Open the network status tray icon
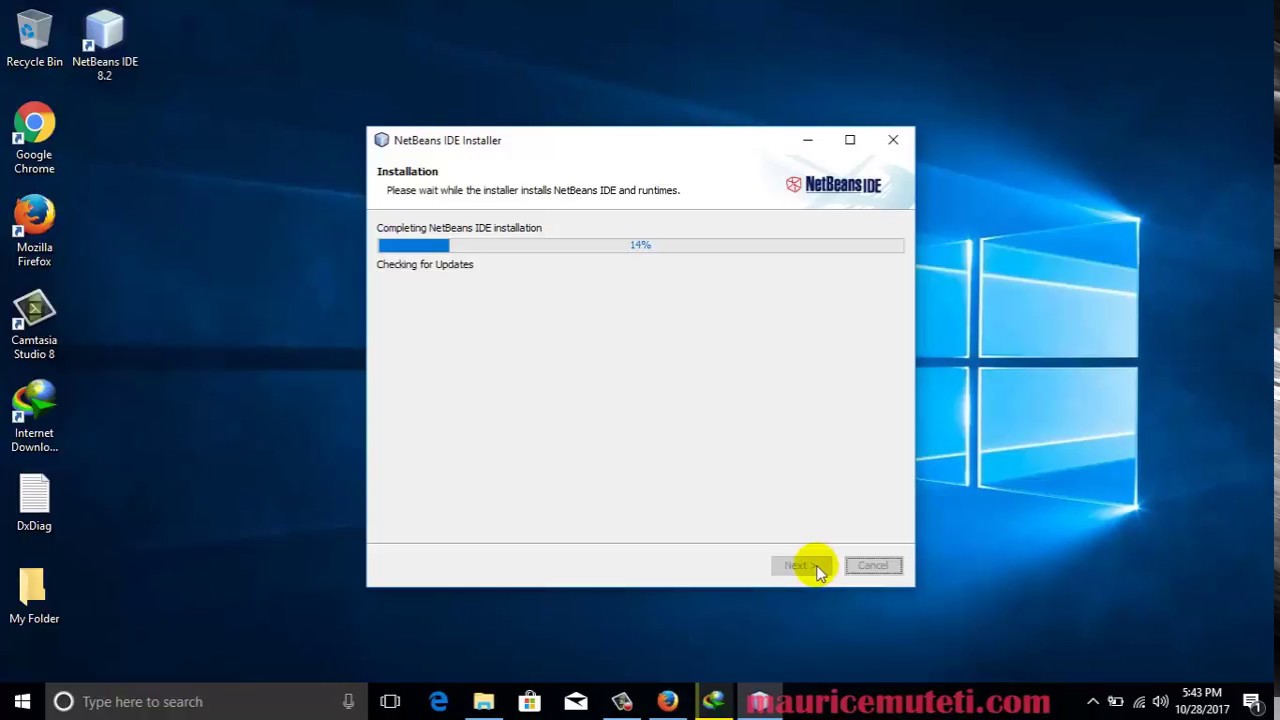 tap(1138, 701)
